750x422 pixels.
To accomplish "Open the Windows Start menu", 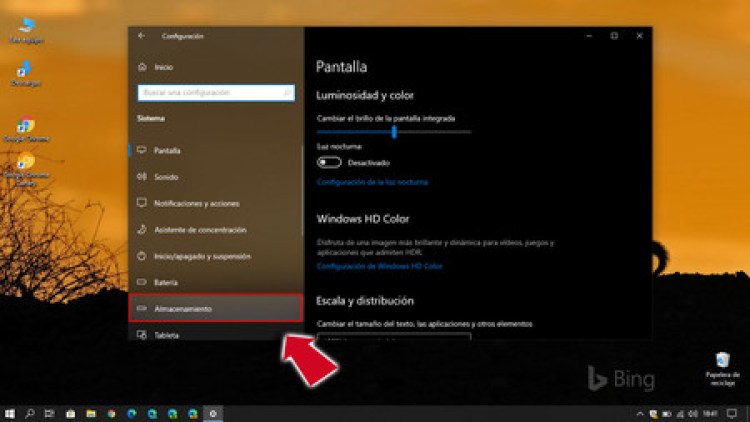I will (x=10, y=412).
